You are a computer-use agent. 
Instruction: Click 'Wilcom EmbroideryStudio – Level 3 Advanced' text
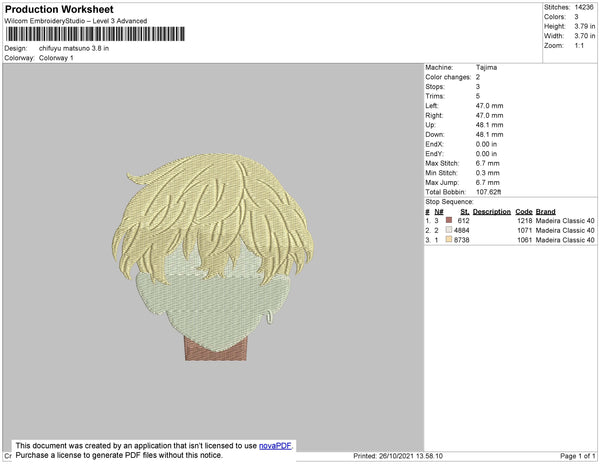(x=76, y=21)
